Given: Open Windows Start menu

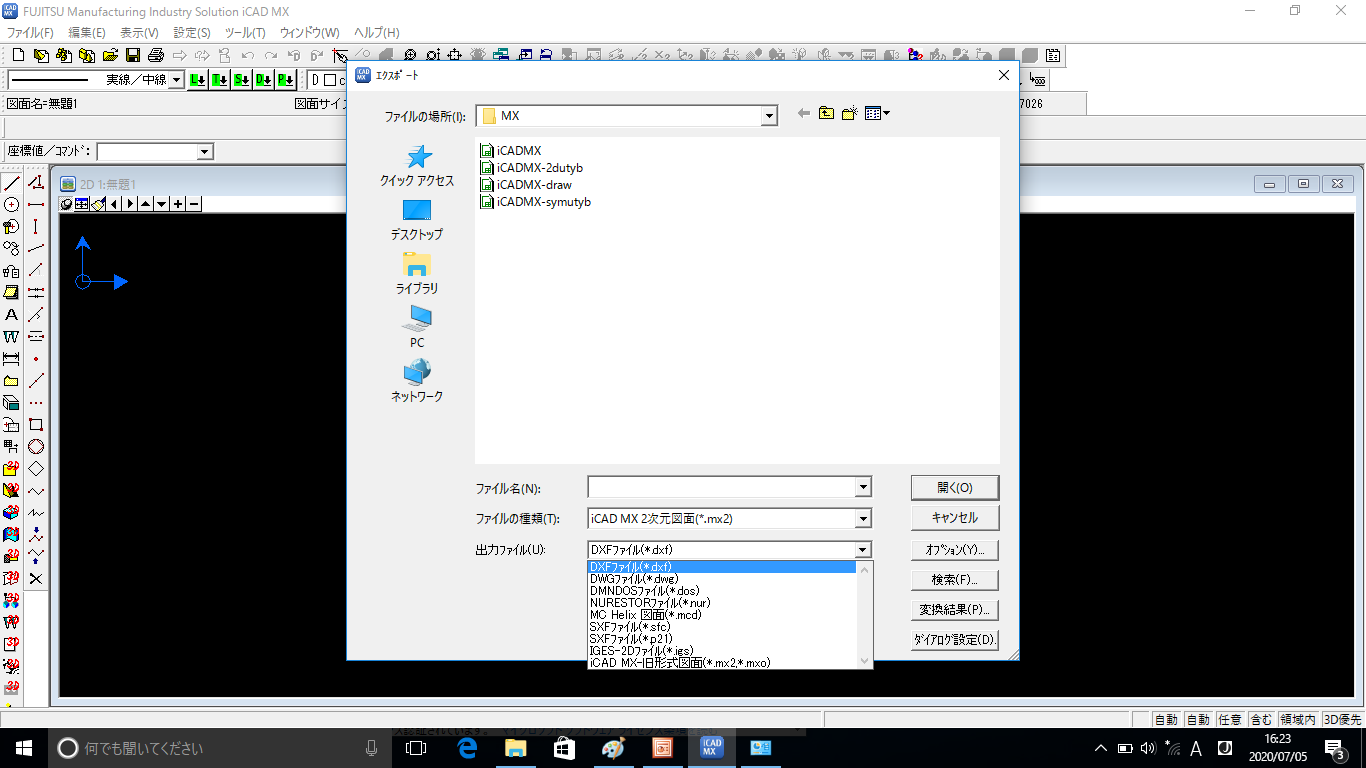Looking at the screenshot, I should coord(24,747).
